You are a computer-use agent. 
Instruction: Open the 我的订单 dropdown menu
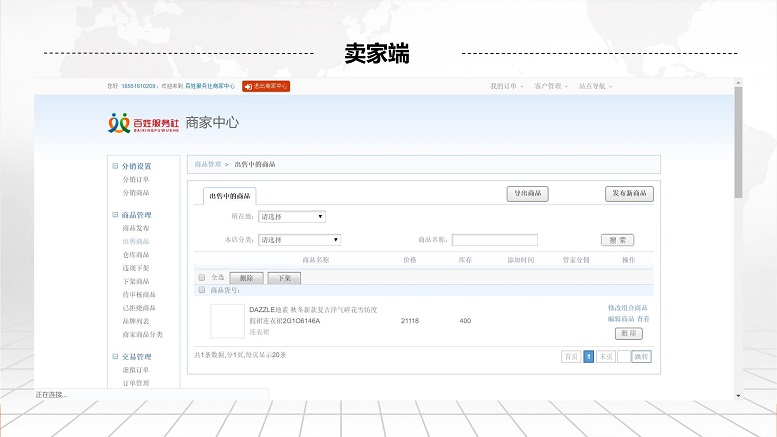[x=506, y=86]
